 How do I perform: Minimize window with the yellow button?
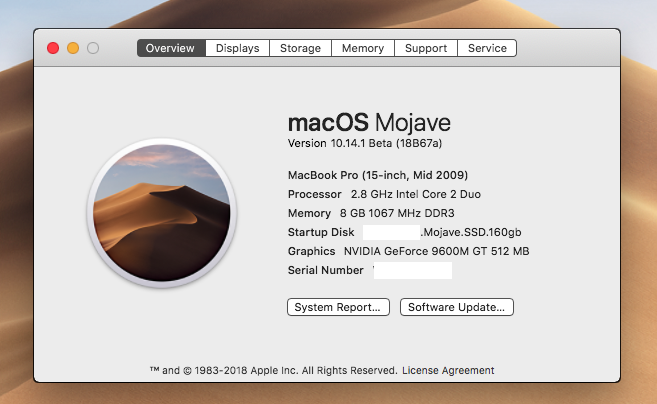tap(73, 48)
